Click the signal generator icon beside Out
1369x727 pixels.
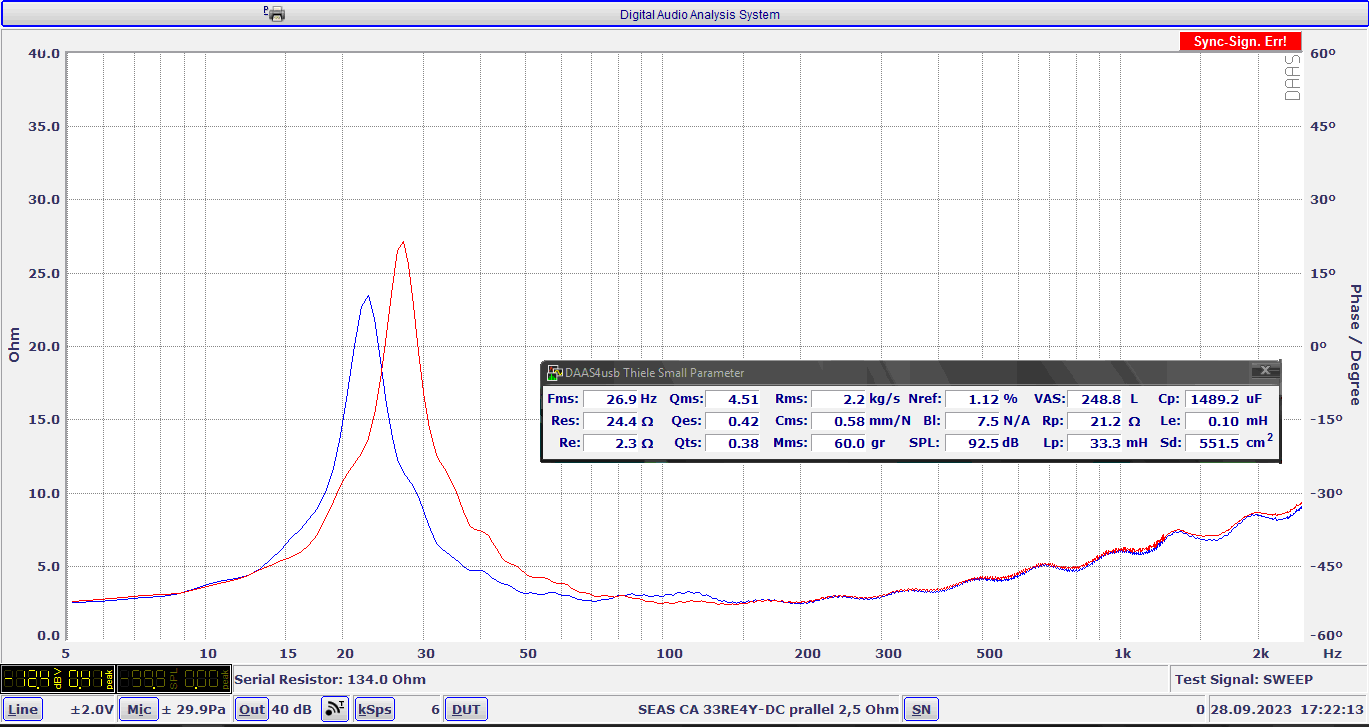coord(334,710)
